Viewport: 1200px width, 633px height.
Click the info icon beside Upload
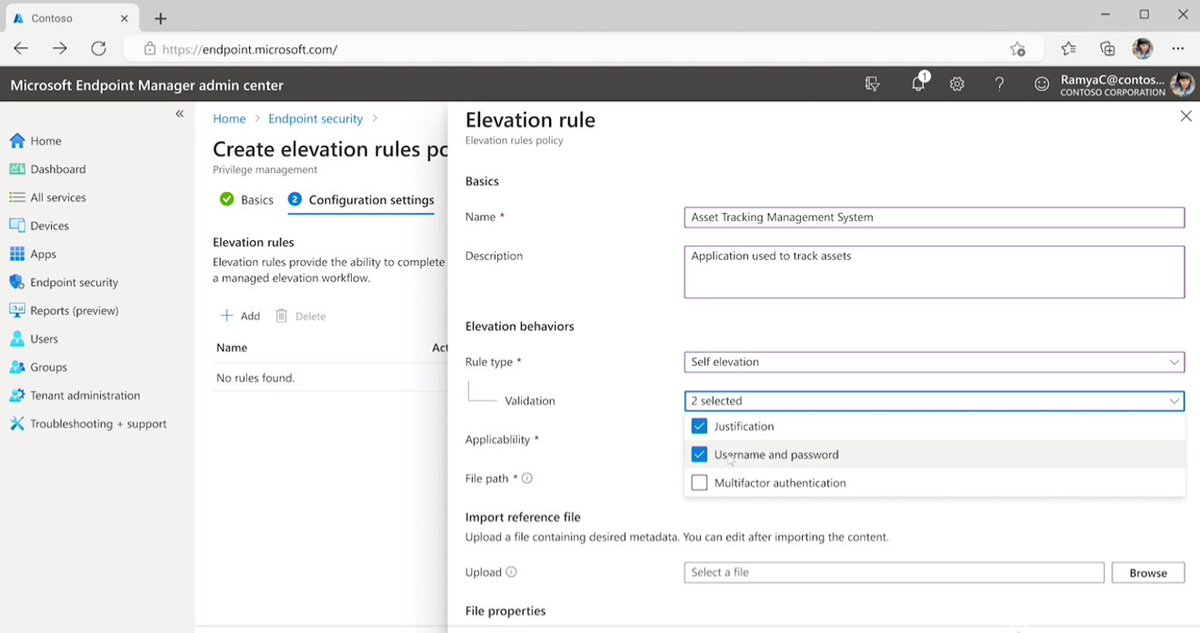[x=511, y=573]
